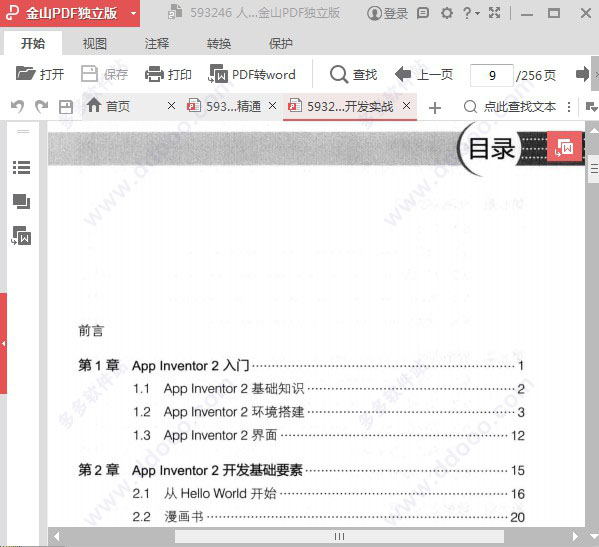This screenshot has height=547, width=599.
Task: Toggle fullscreen mode icon
Action: (x=494, y=13)
